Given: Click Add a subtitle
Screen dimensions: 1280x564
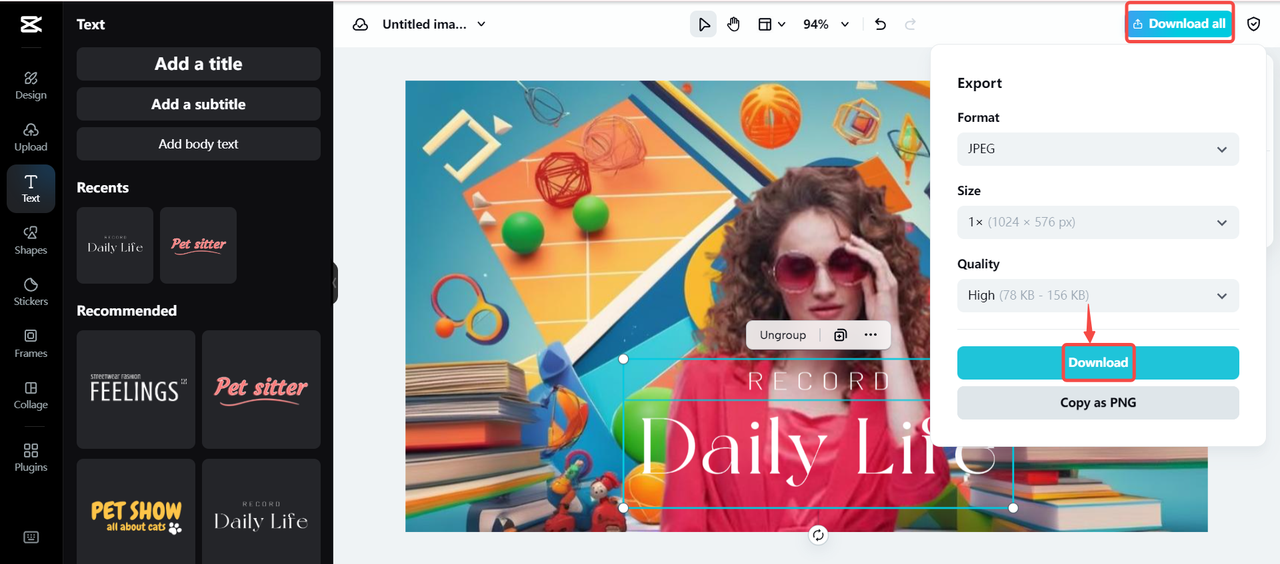Looking at the screenshot, I should (198, 104).
